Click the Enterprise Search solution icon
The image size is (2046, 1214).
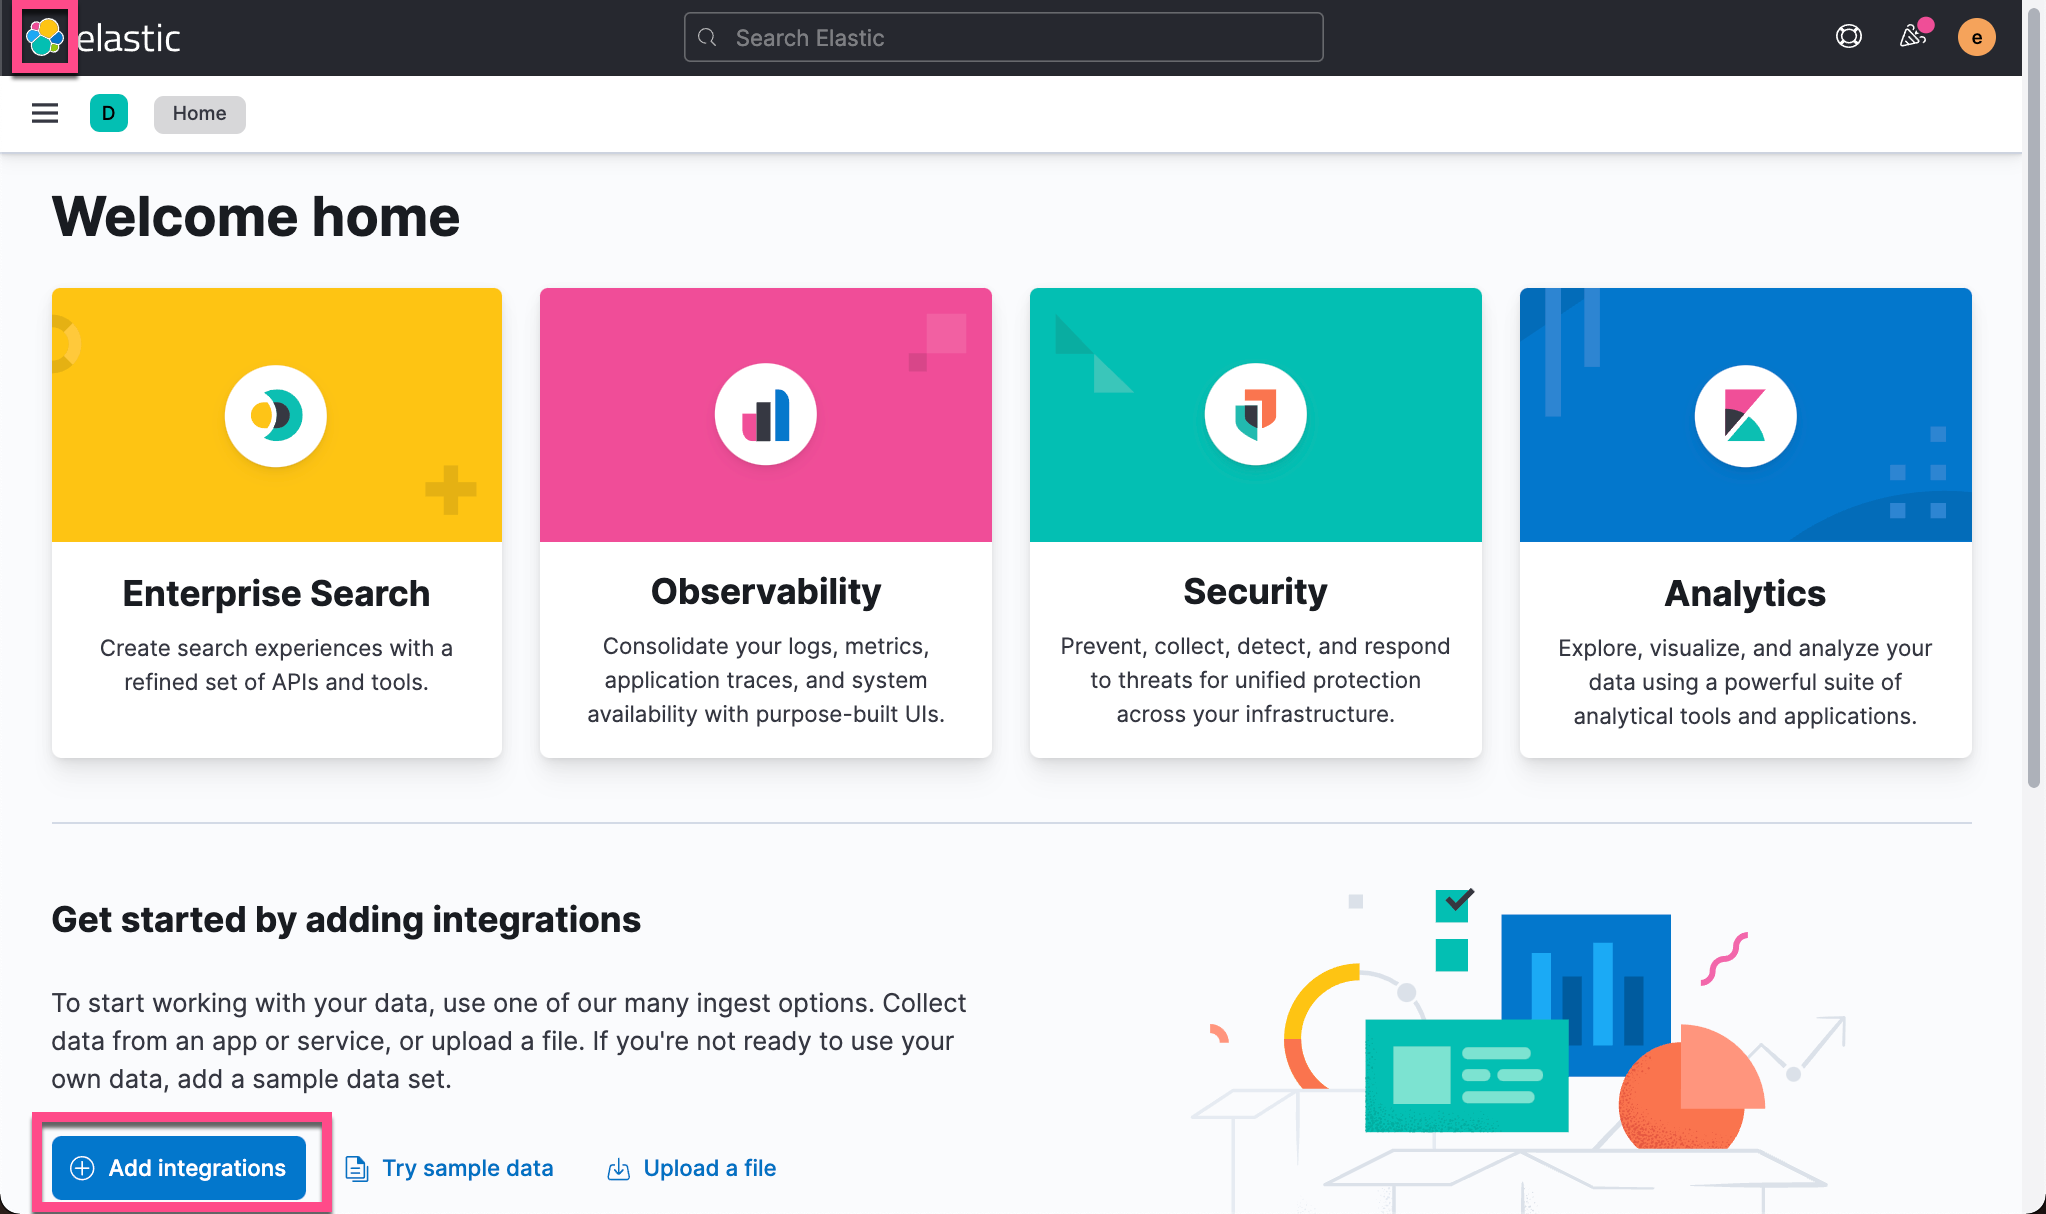pos(276,415)
